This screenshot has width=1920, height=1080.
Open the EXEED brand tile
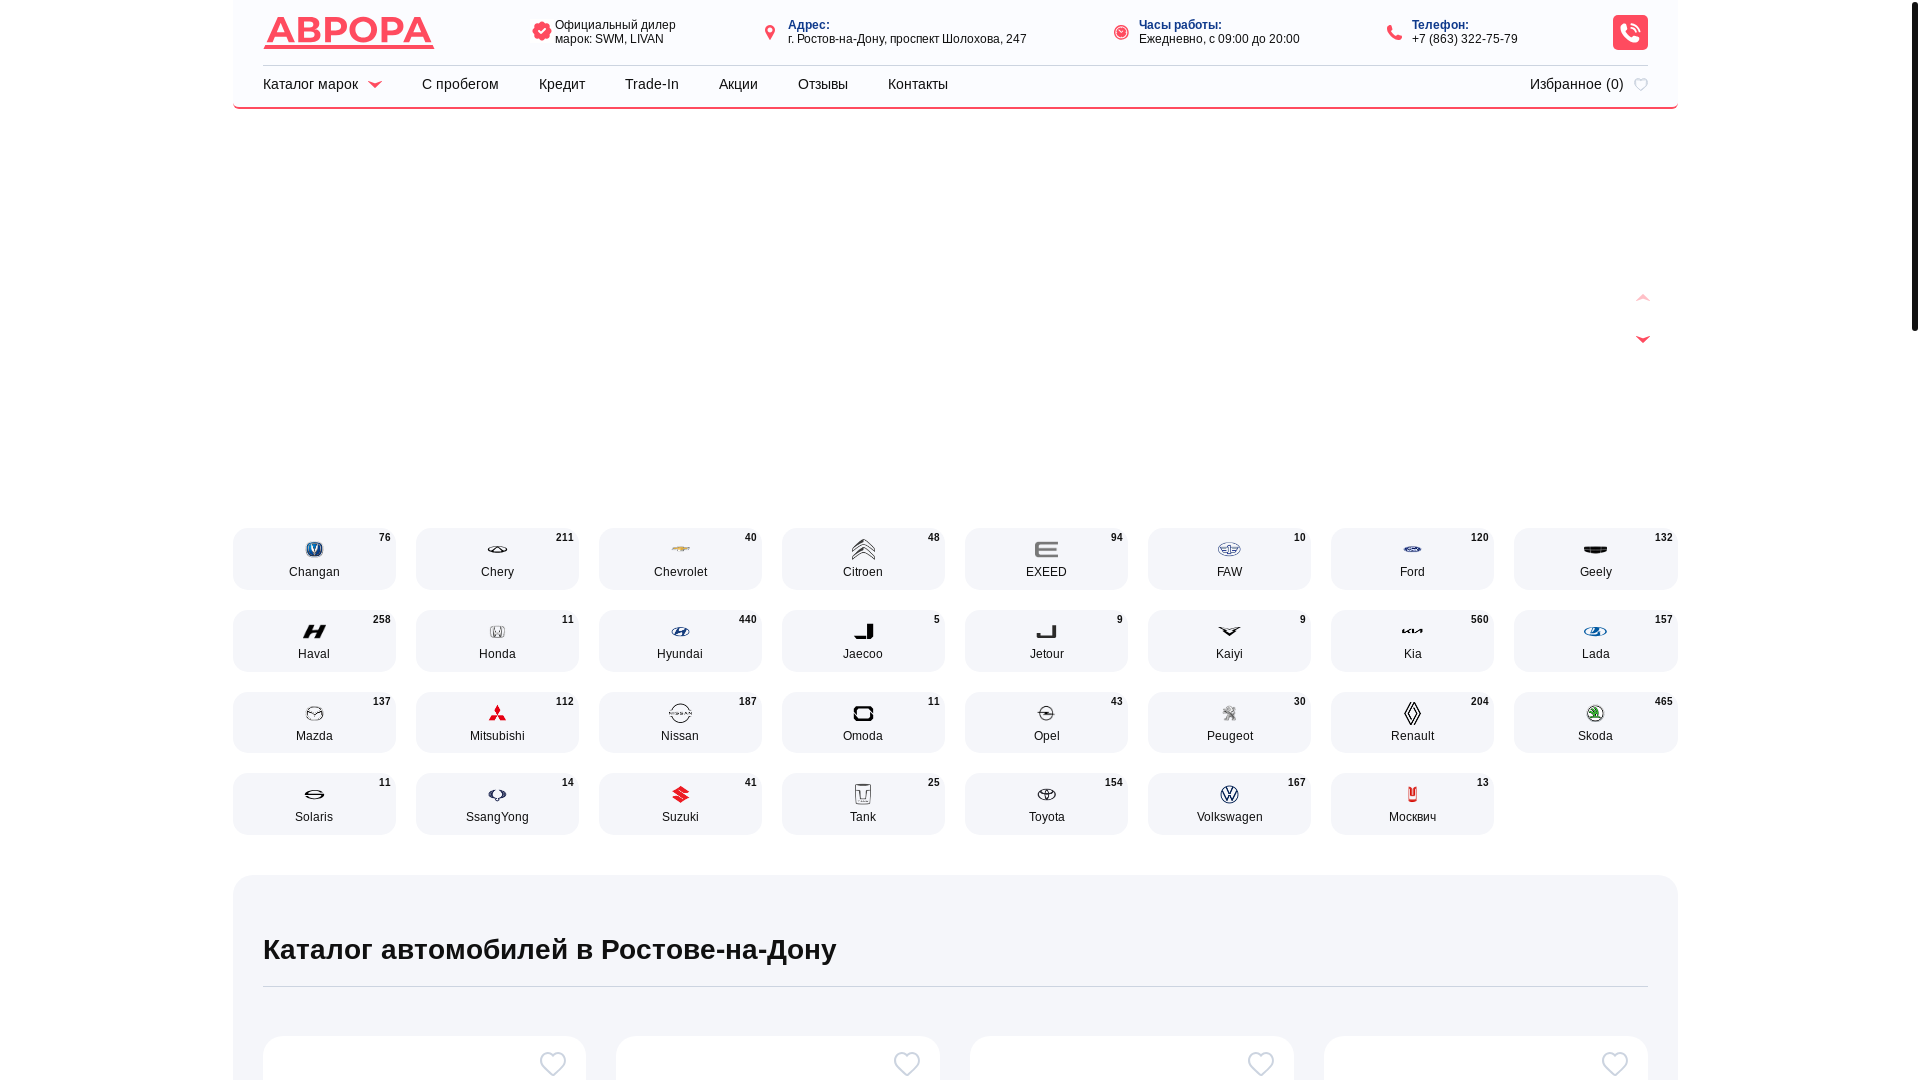pyautogui.click(x=1046, y=559)
